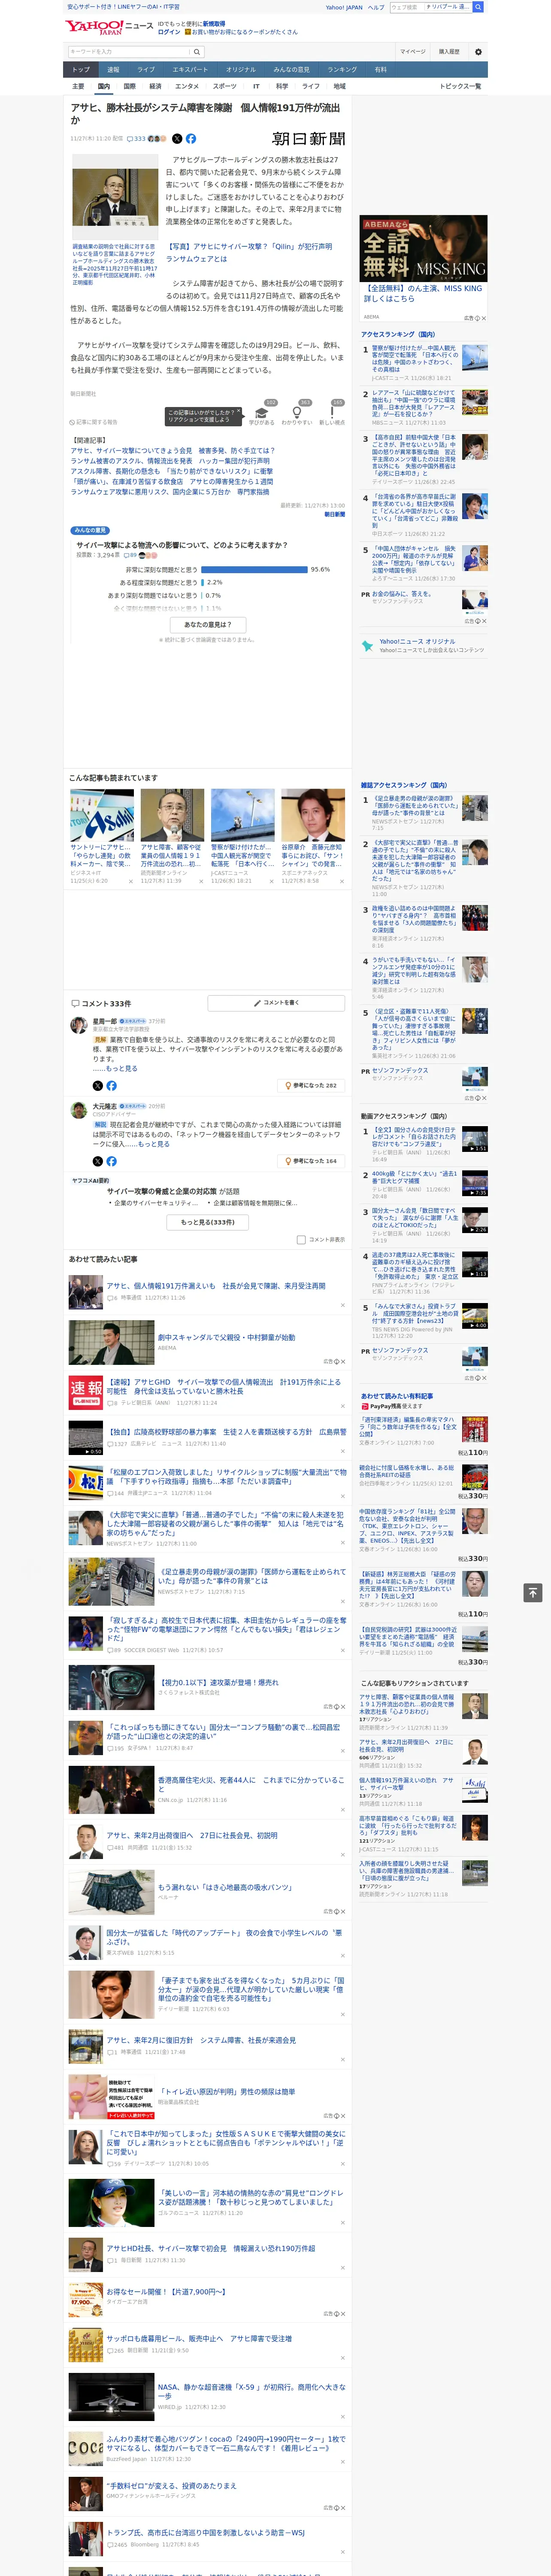Share article on Facebook under headline
Viewport: 551px width, 2576px height.
[190, 139]
